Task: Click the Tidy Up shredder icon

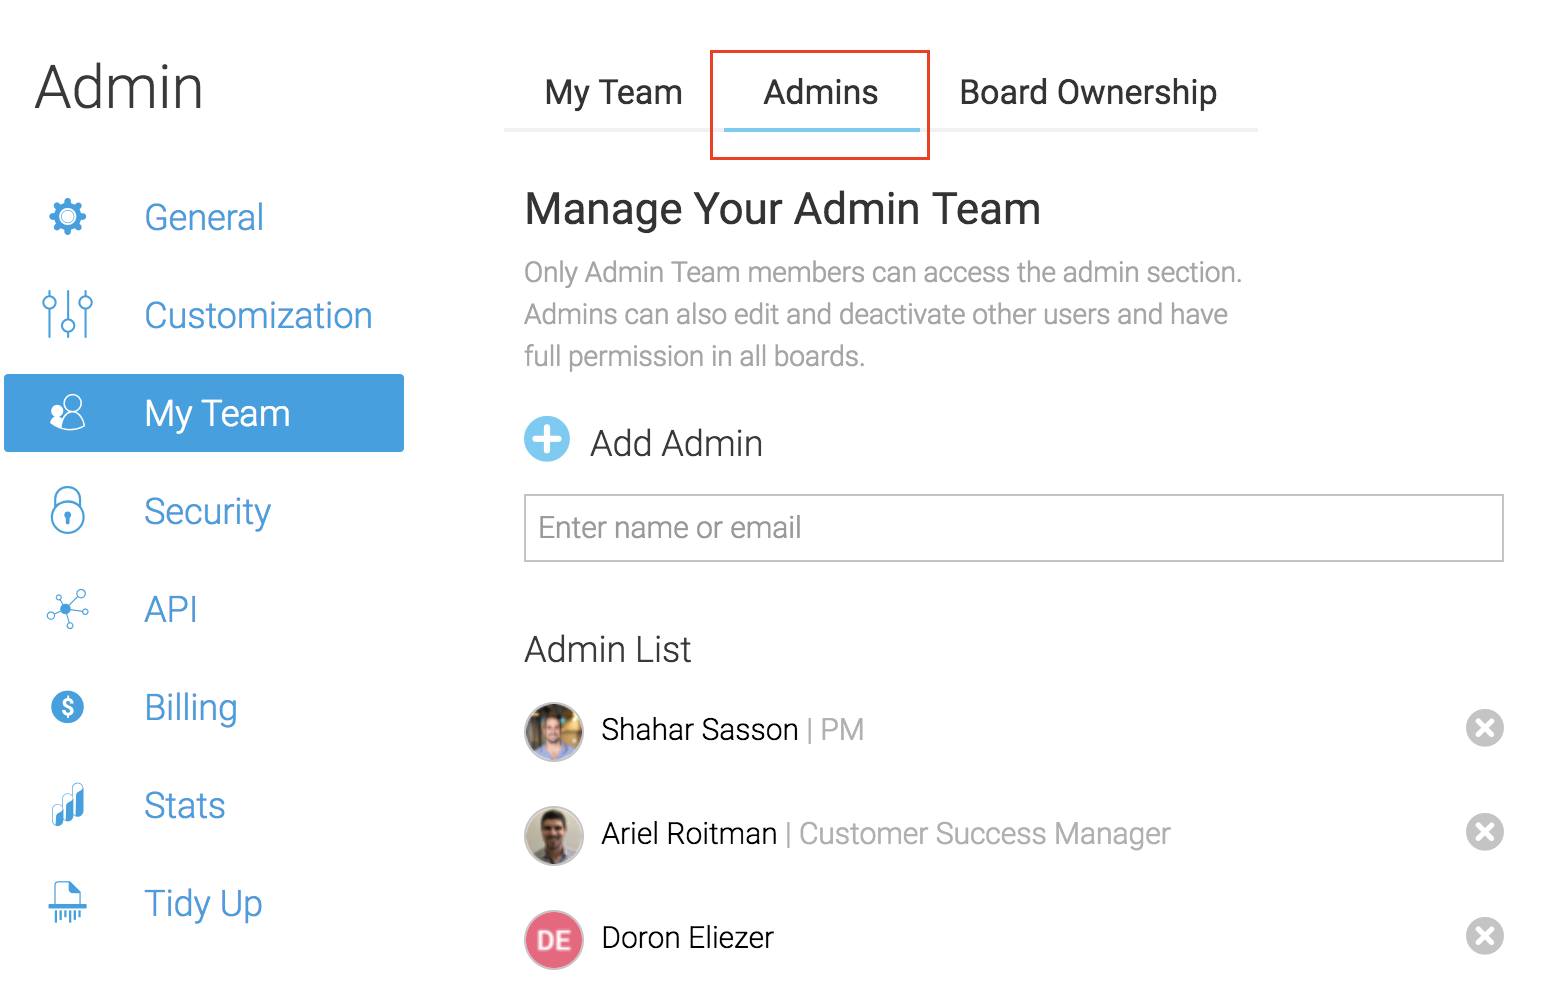Action: (68, 902)
